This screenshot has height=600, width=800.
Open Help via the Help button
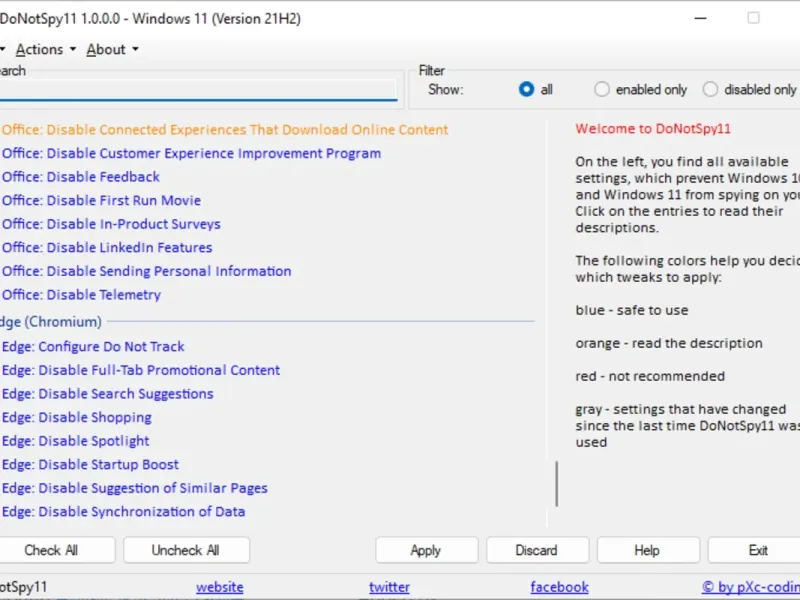click(647, 550)
